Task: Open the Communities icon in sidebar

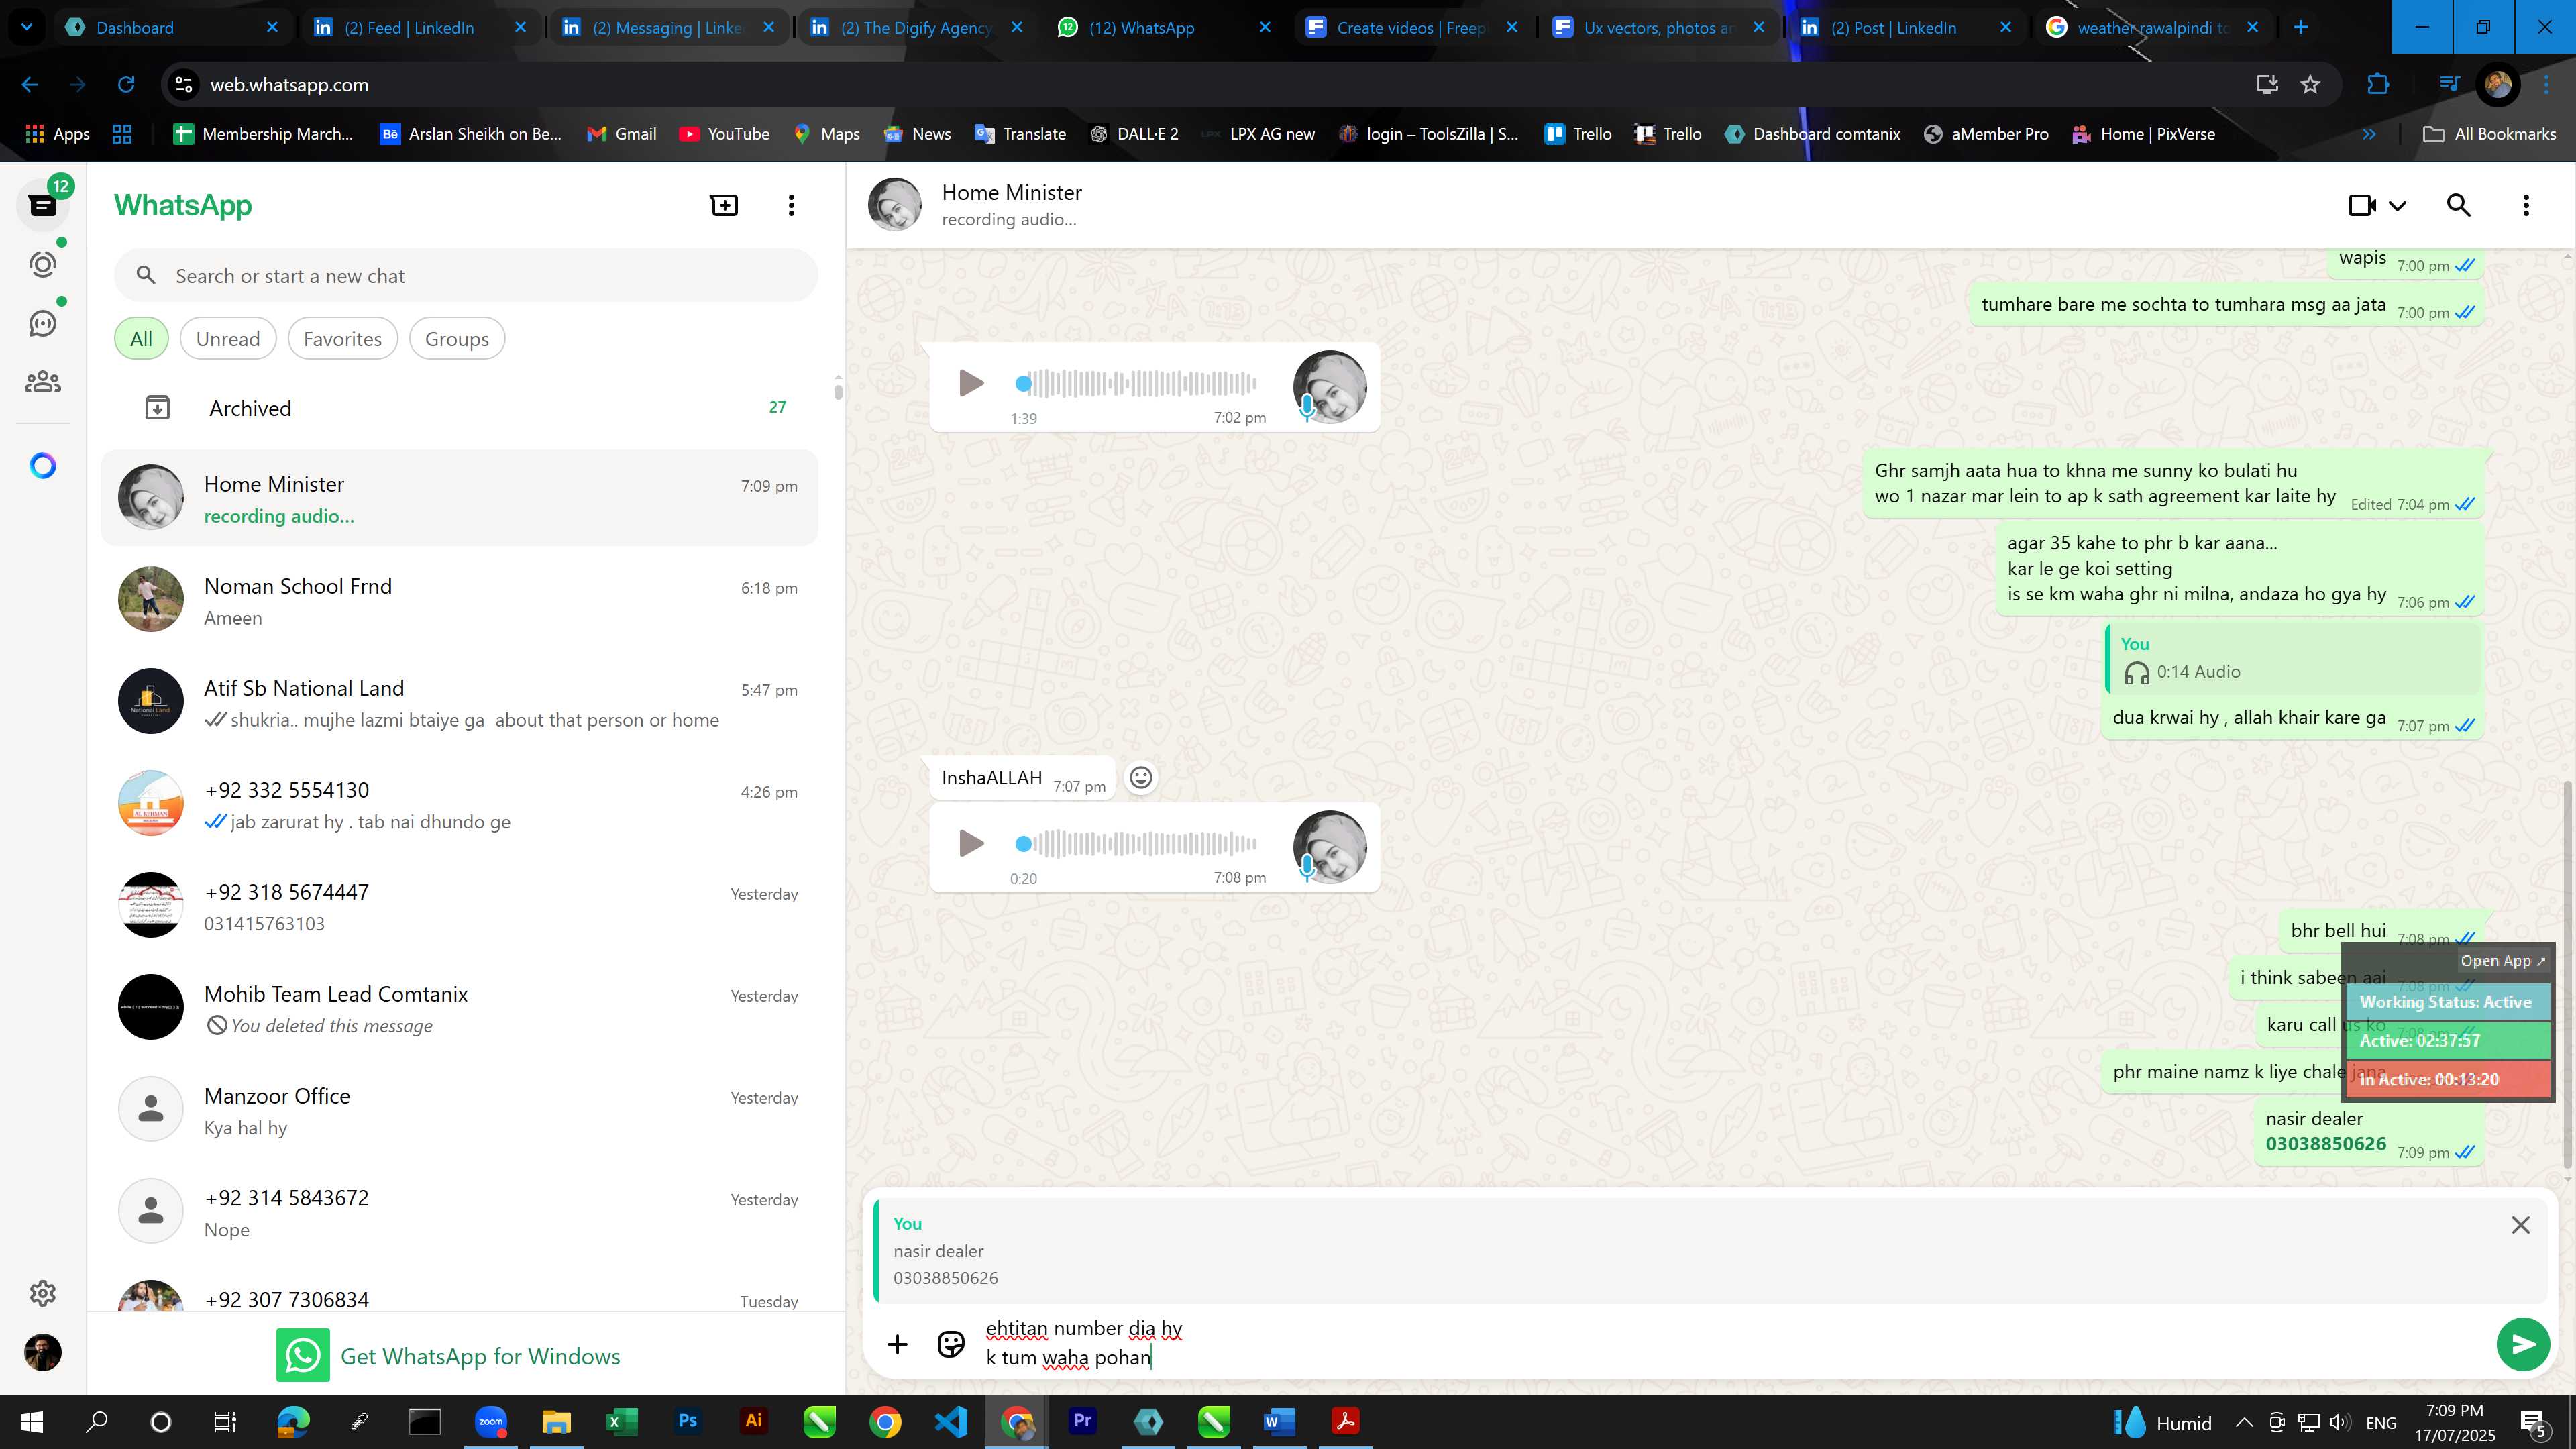Action: tap(42, 382)
